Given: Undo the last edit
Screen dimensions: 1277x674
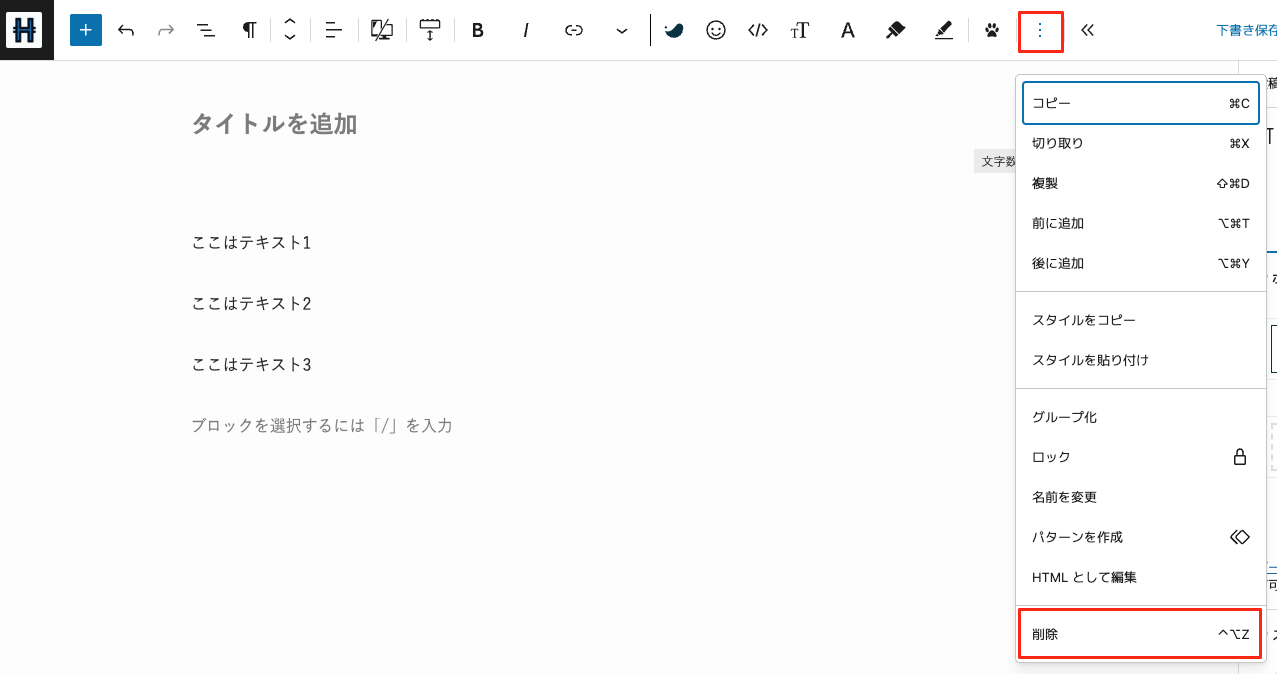Looking at the screenshot, I should (x=126, y=30).
